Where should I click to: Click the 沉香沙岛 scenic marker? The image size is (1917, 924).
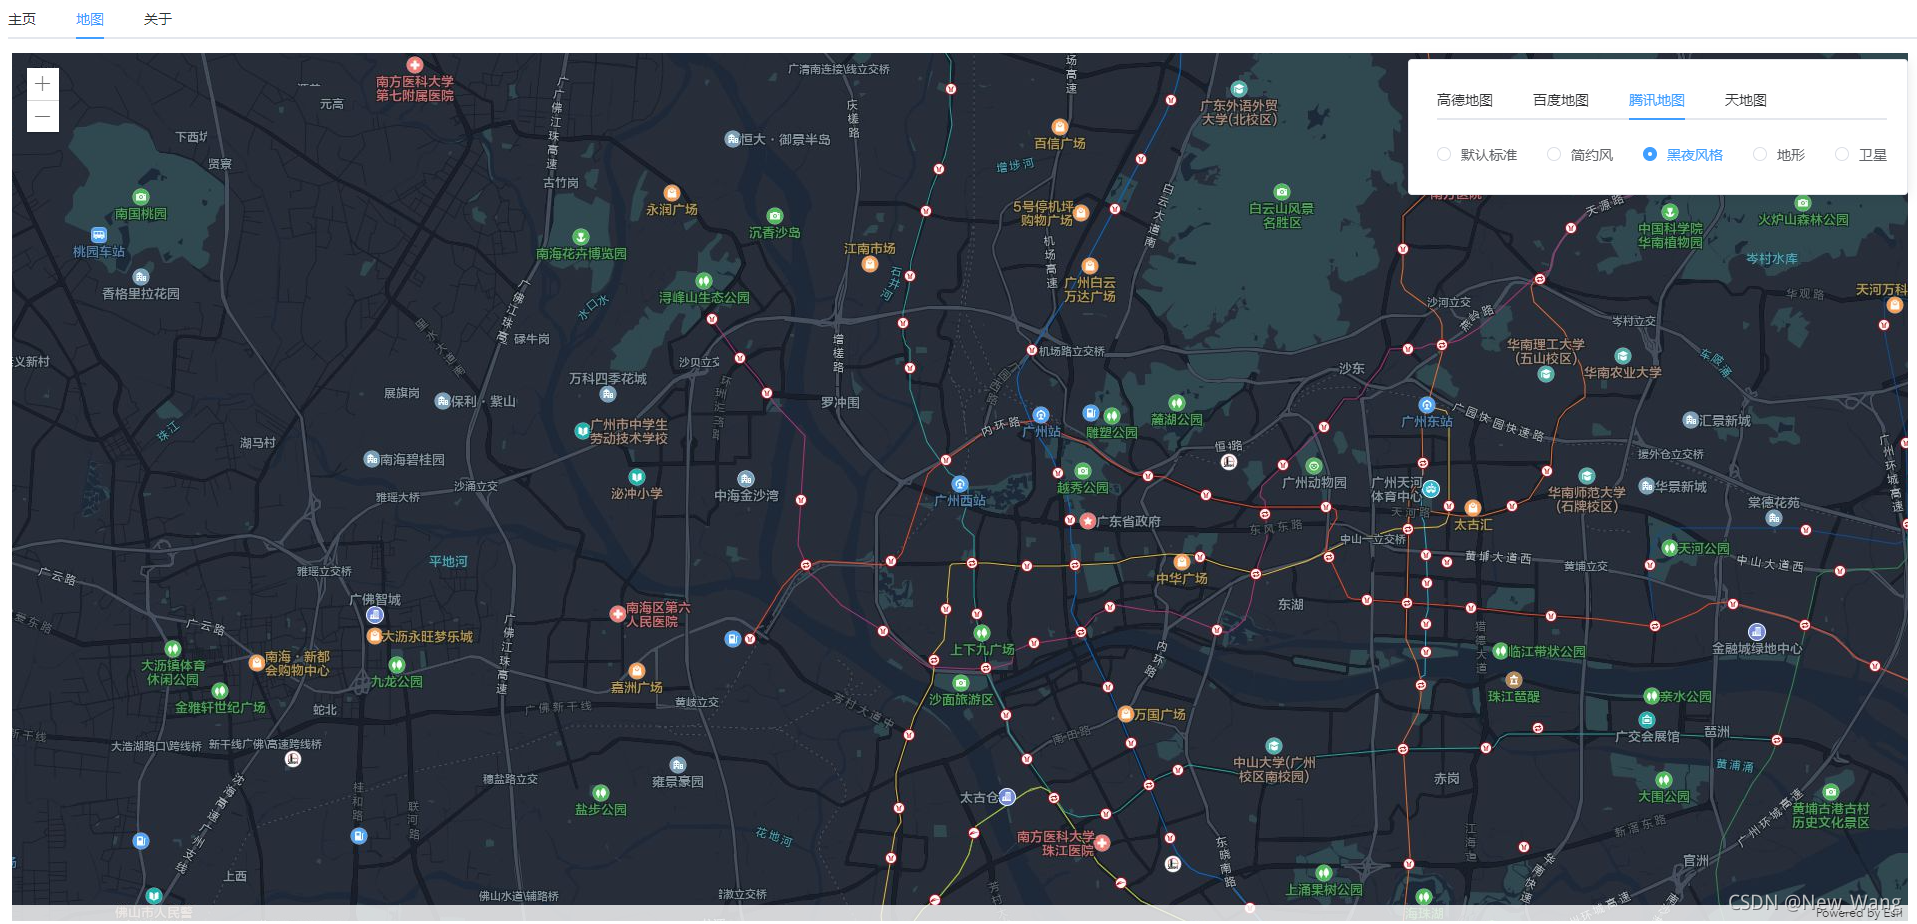[x=775, y=216]
